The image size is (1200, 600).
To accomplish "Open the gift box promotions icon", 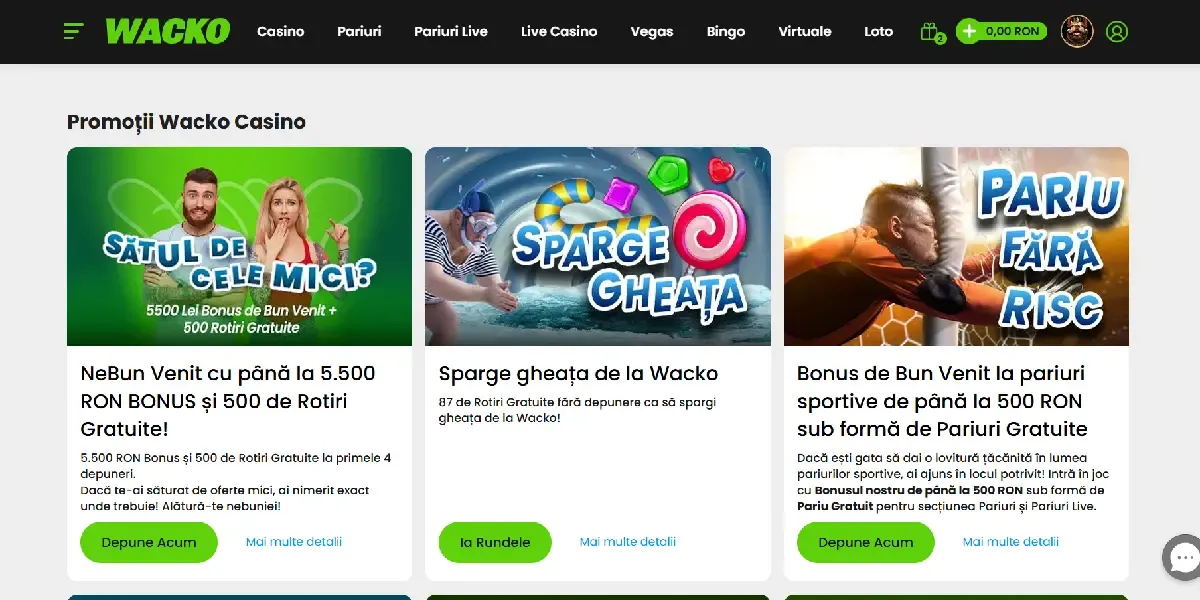I will 931,32.
